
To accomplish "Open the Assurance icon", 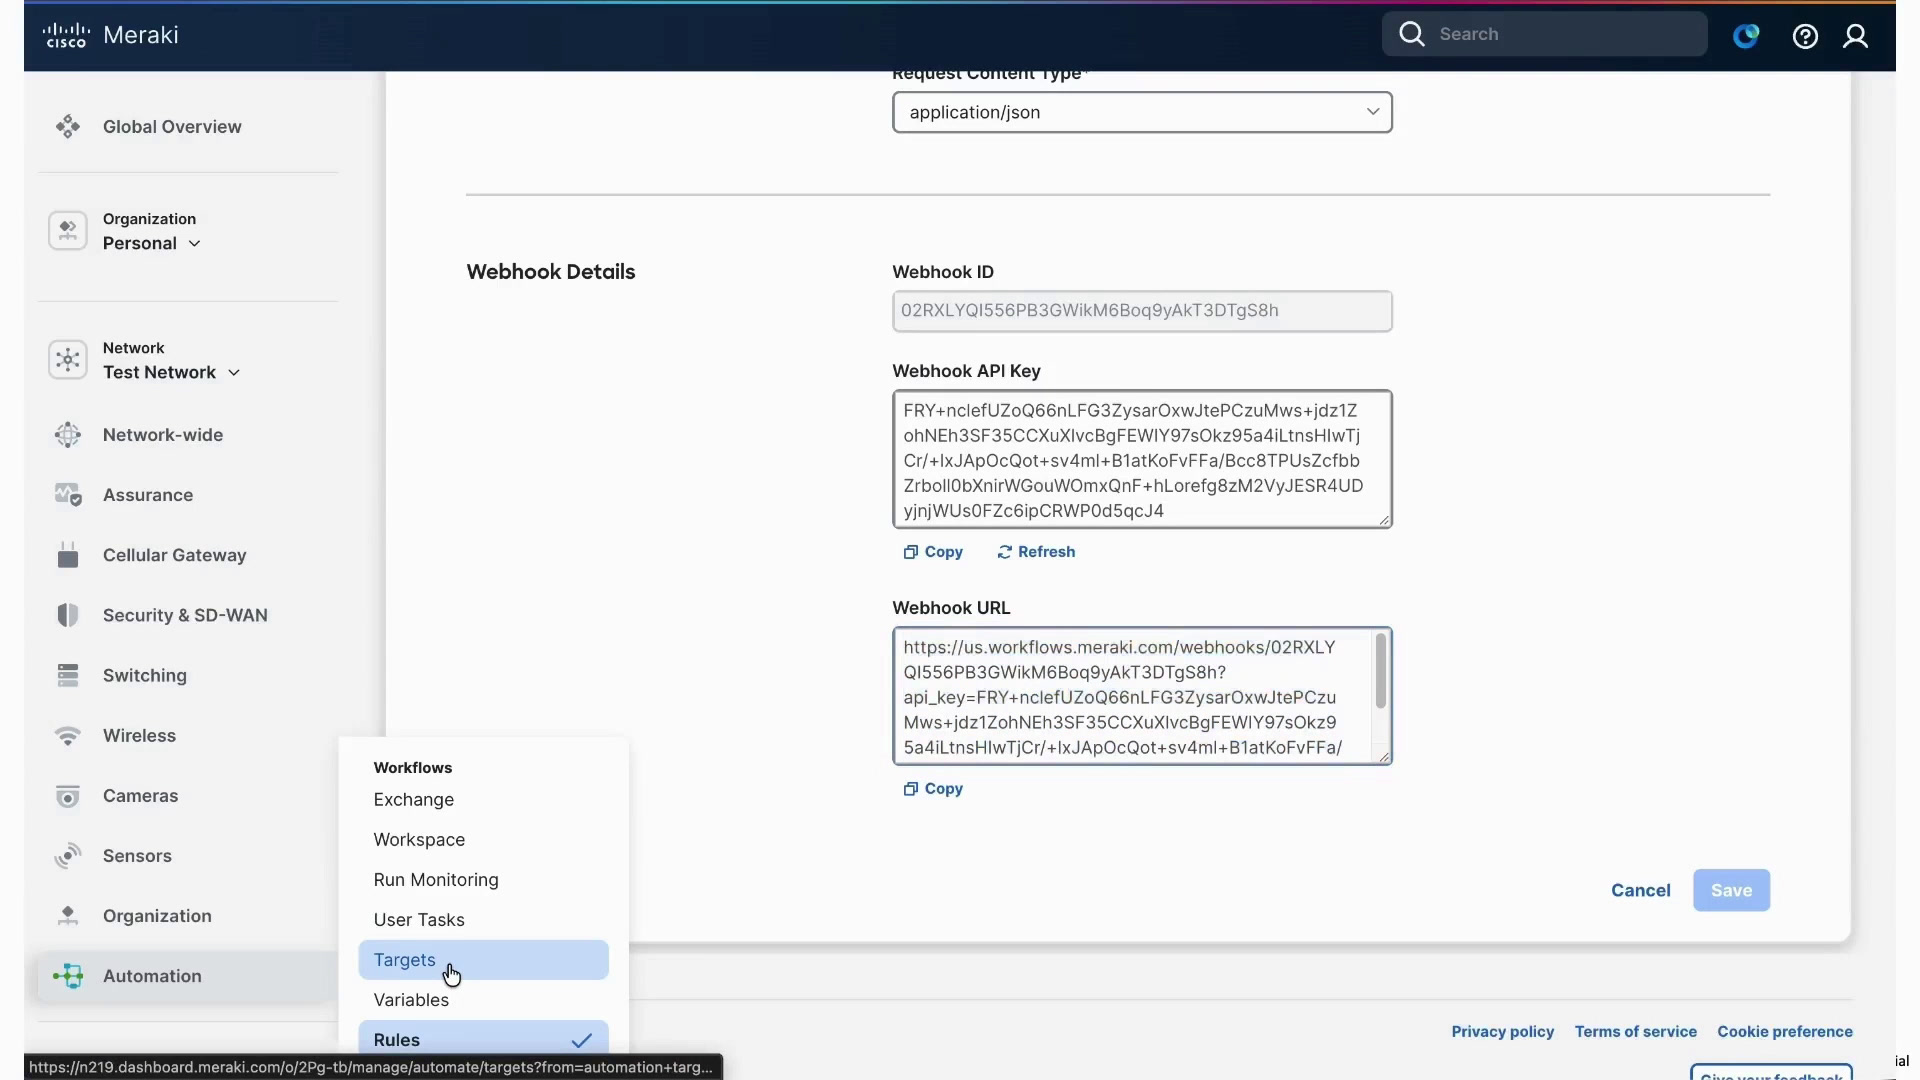I will [68, 495].
